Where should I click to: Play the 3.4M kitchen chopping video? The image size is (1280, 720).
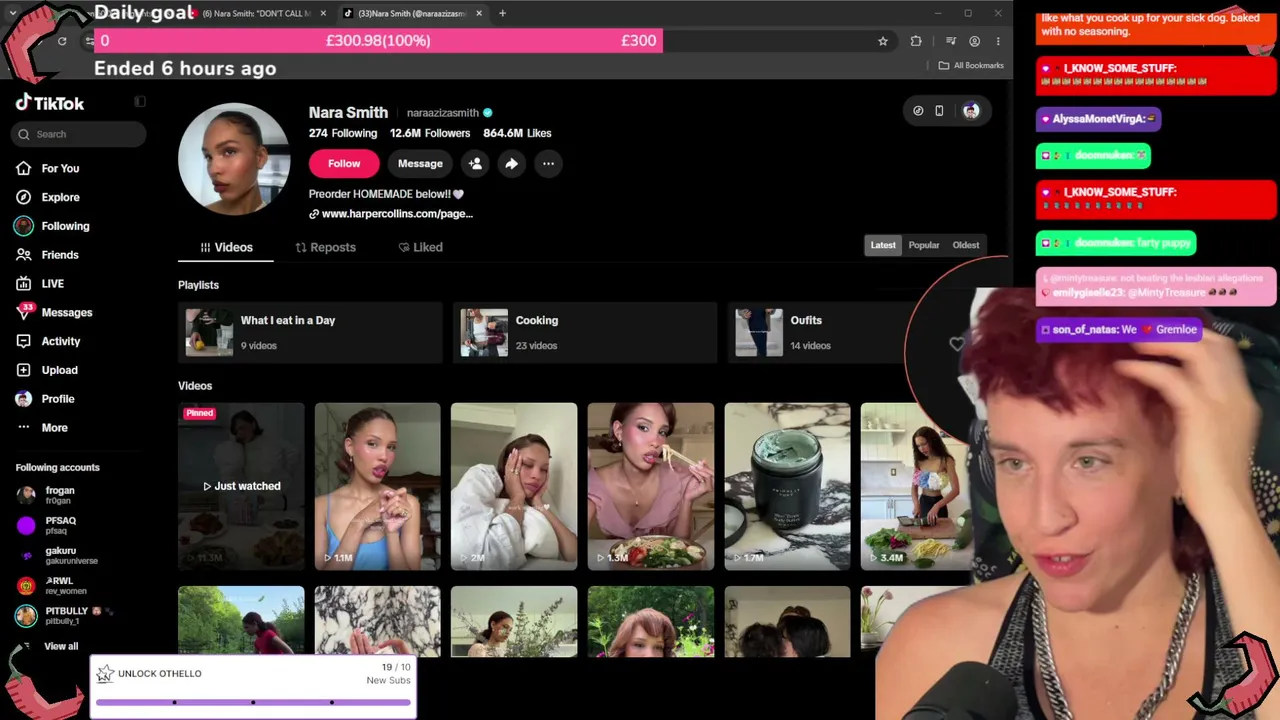[x=915, y=486]
